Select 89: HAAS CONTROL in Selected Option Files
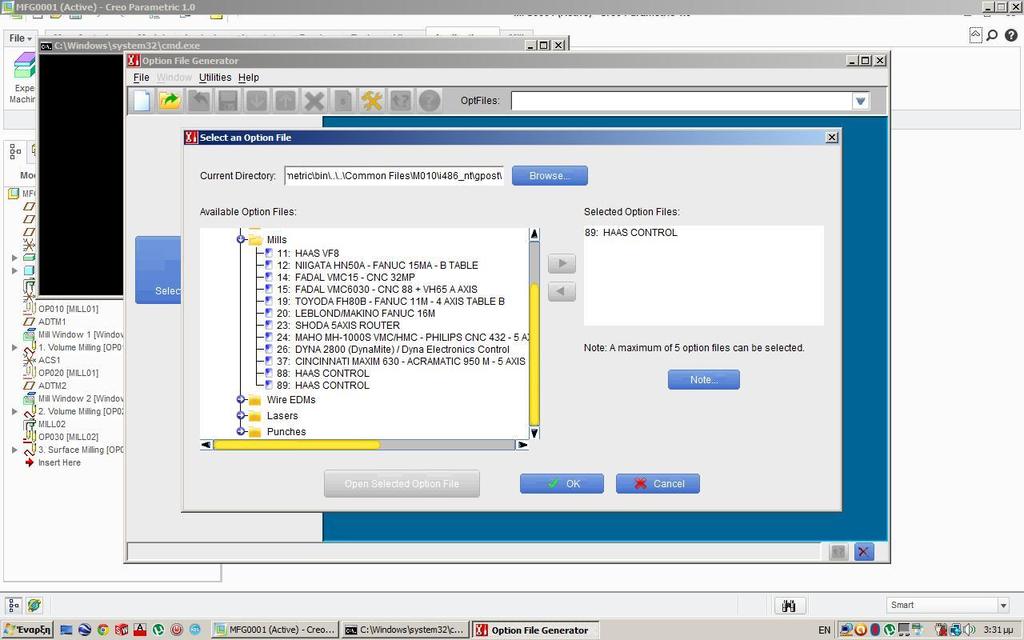 (x=631, y=232)
